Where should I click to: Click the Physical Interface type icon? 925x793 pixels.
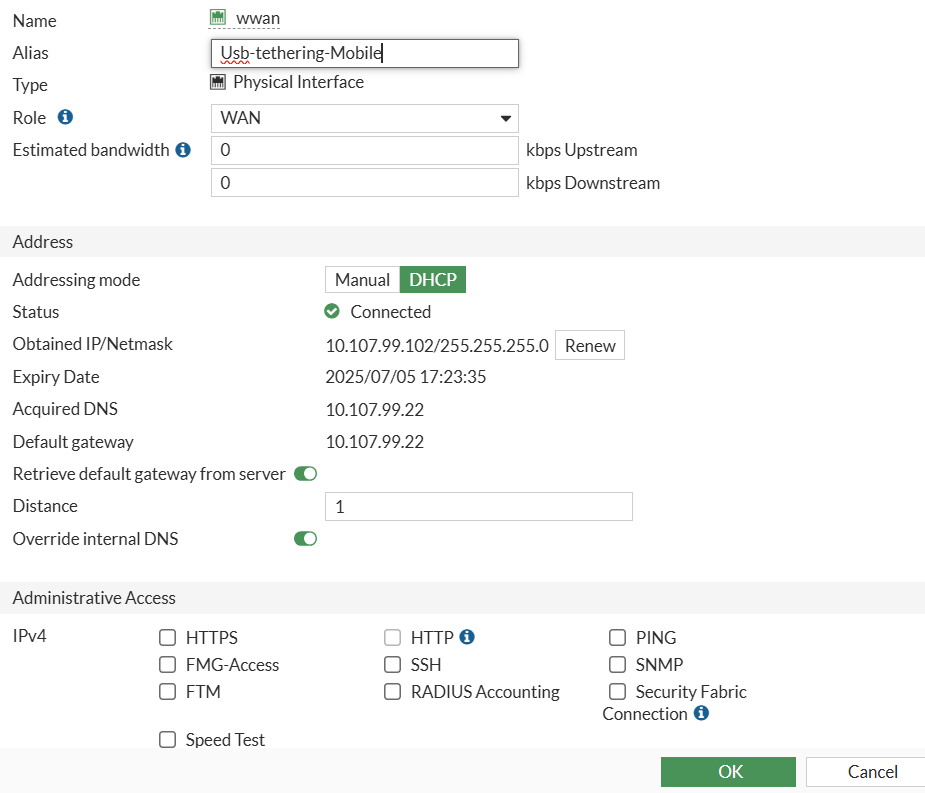[218, 82]
